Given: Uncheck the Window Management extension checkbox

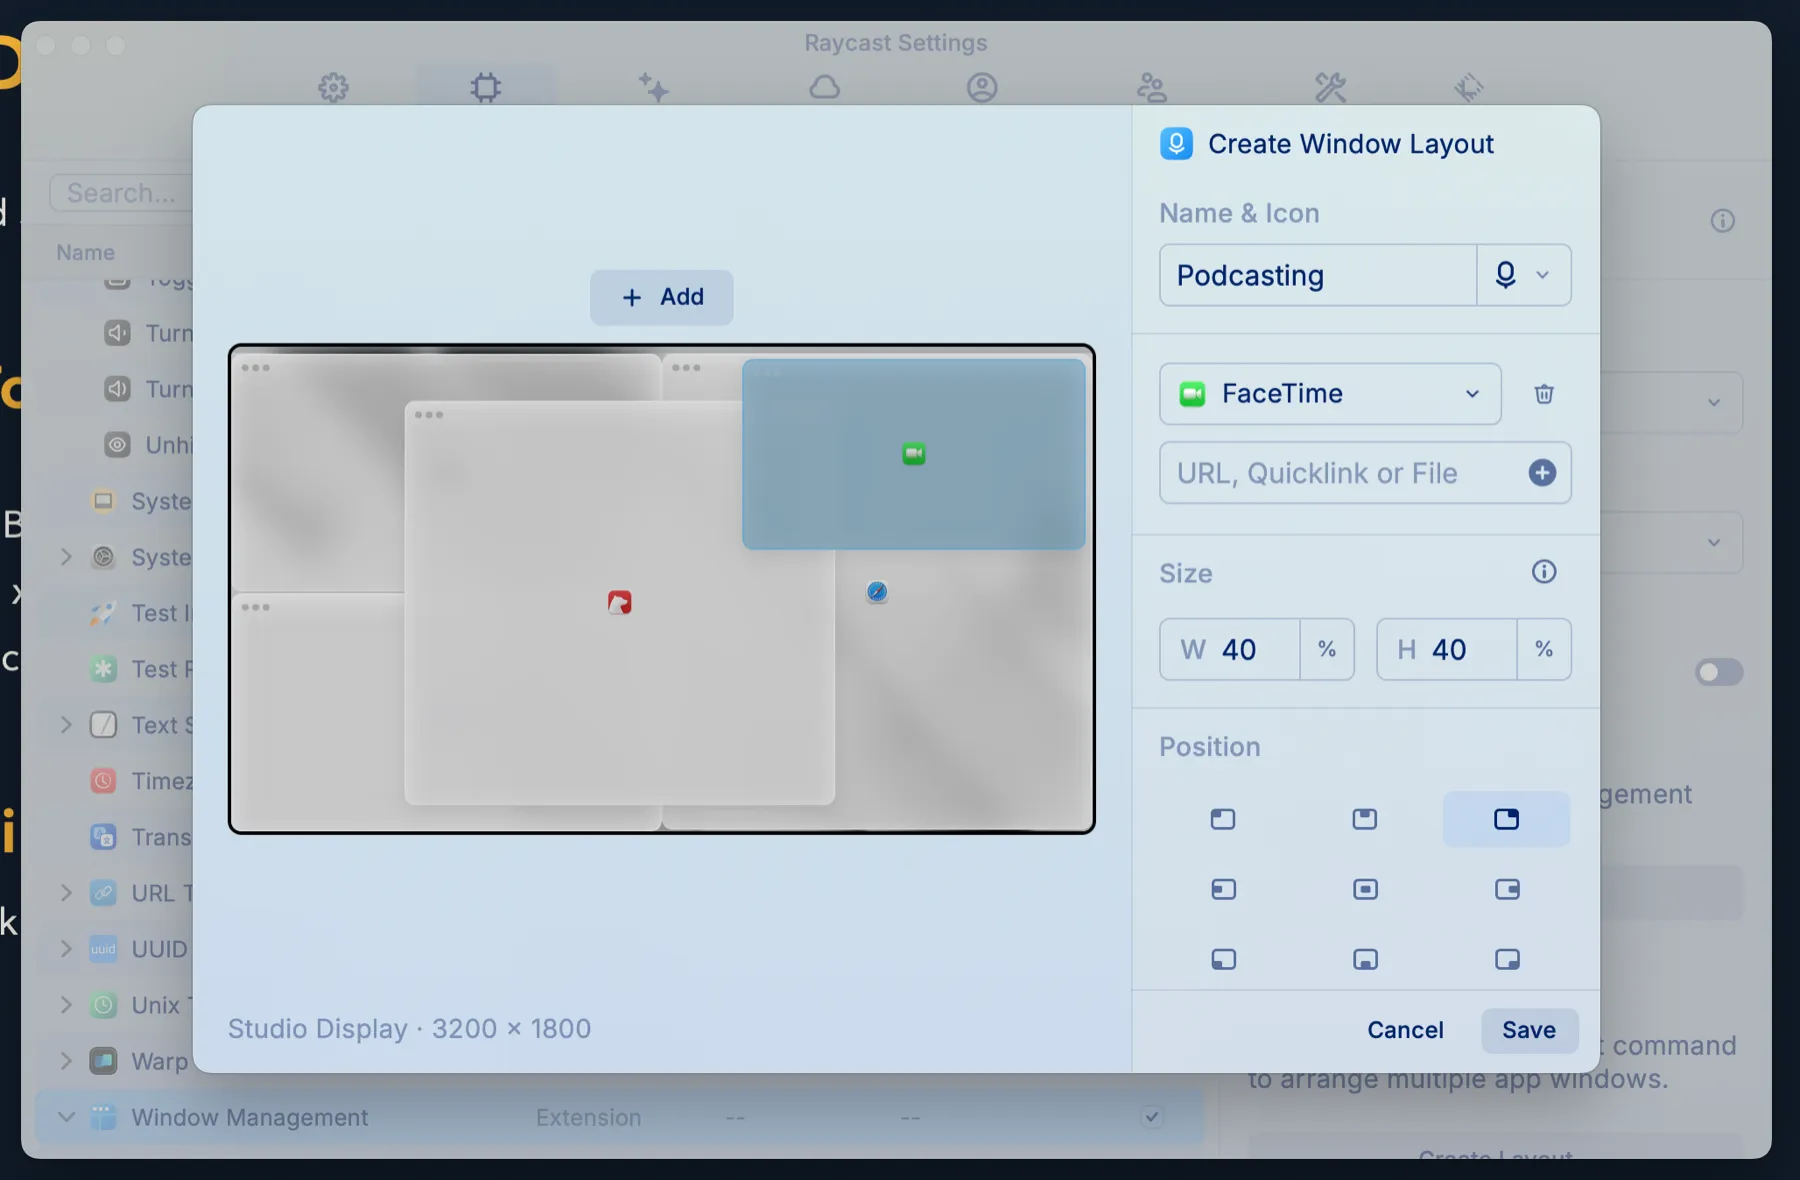Looking at the screenshot, I should pyautogui.click(x=1152, y=1117).
